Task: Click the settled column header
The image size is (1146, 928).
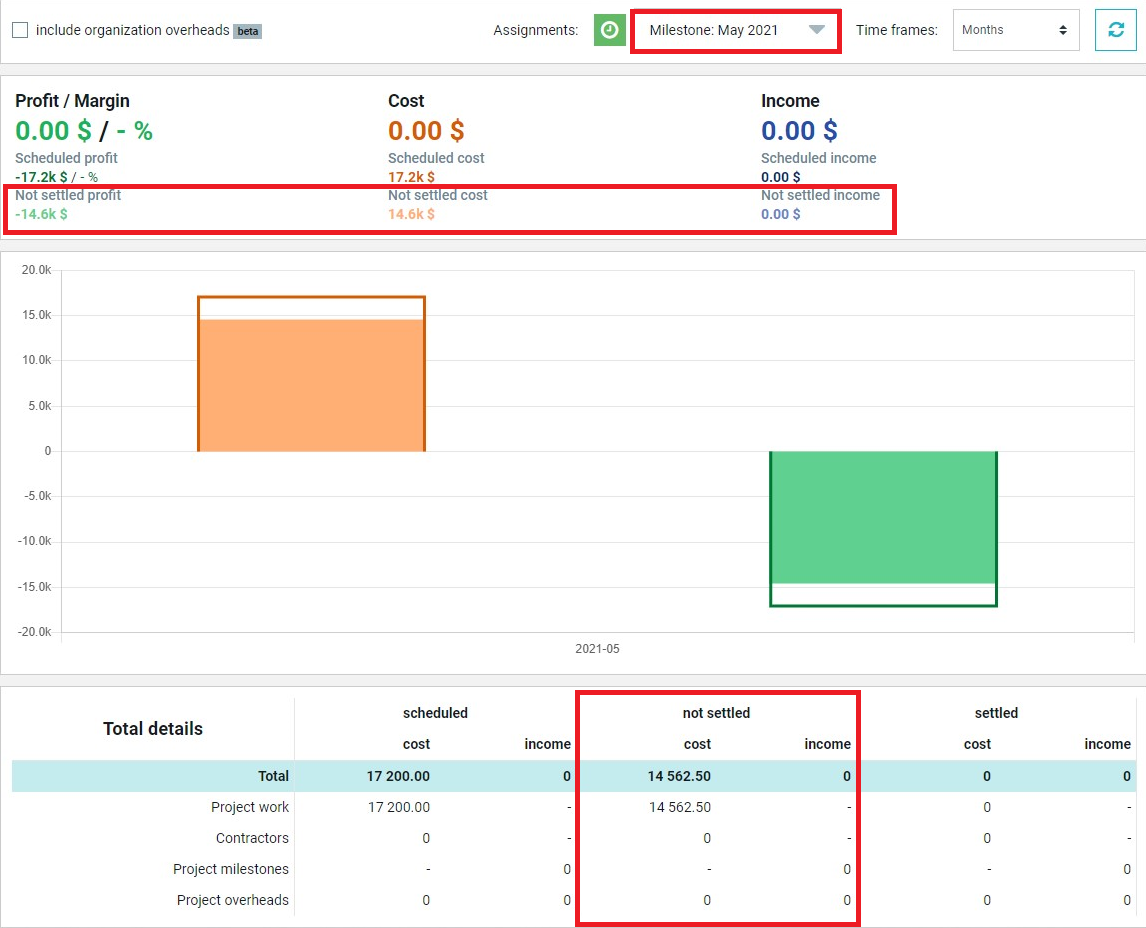Action: click(996, 713)
